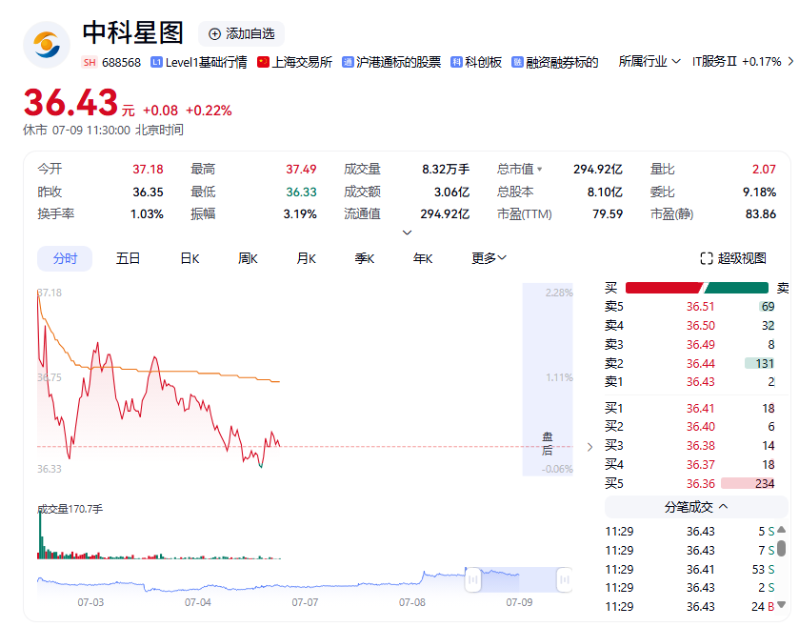Click stock code 688568

121,63
